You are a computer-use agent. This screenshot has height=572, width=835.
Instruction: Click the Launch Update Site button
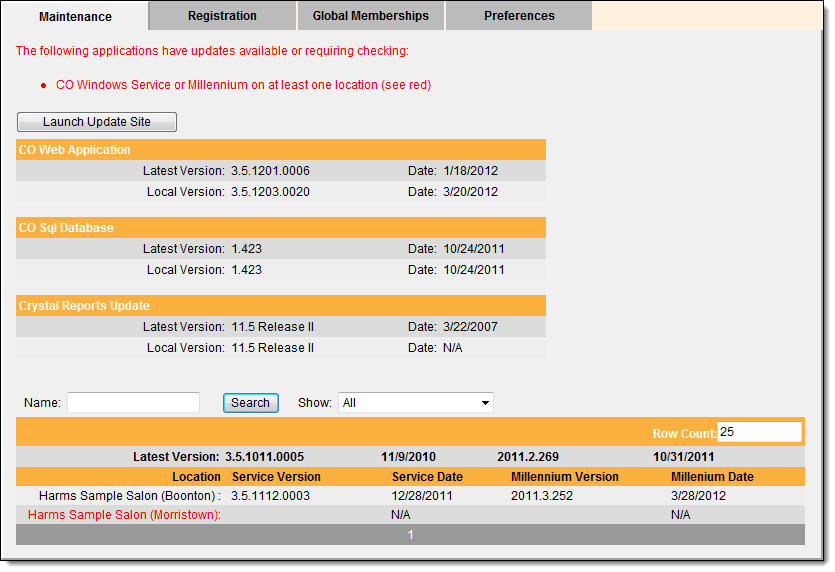pyautogui.click(x=97, y=122)
